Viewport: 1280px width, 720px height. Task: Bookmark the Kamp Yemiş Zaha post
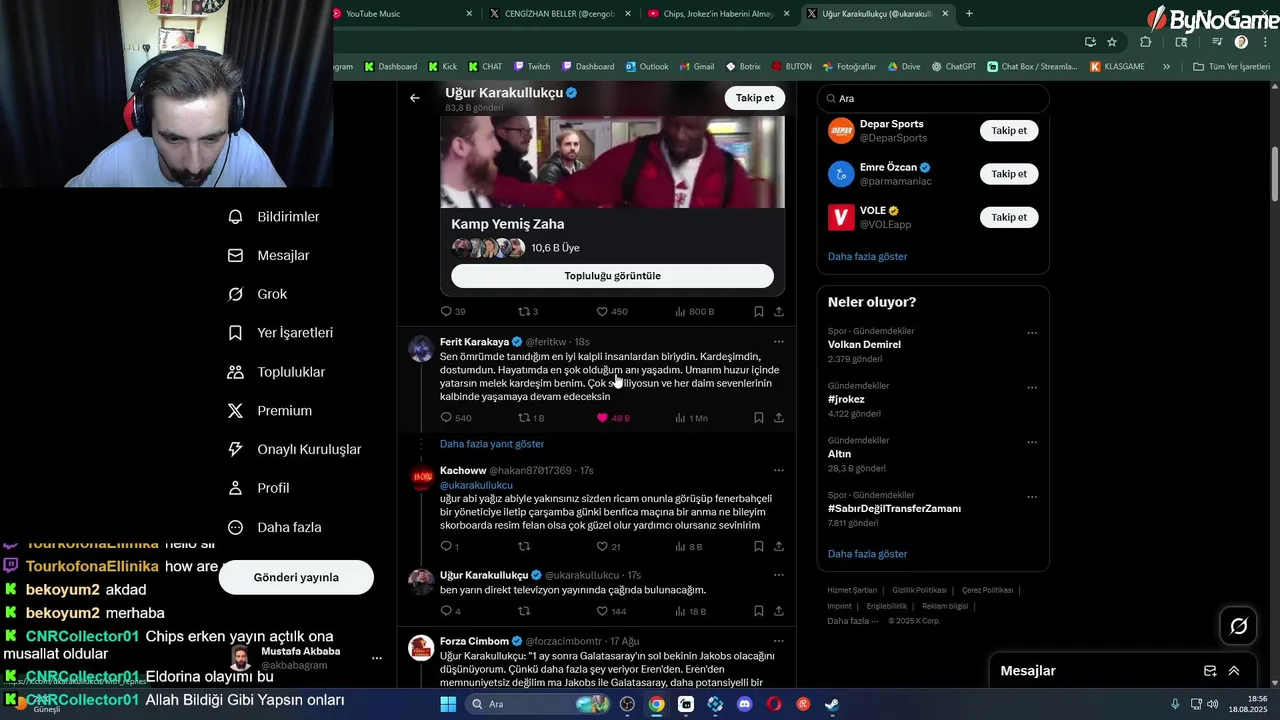(x=759, y=312)
